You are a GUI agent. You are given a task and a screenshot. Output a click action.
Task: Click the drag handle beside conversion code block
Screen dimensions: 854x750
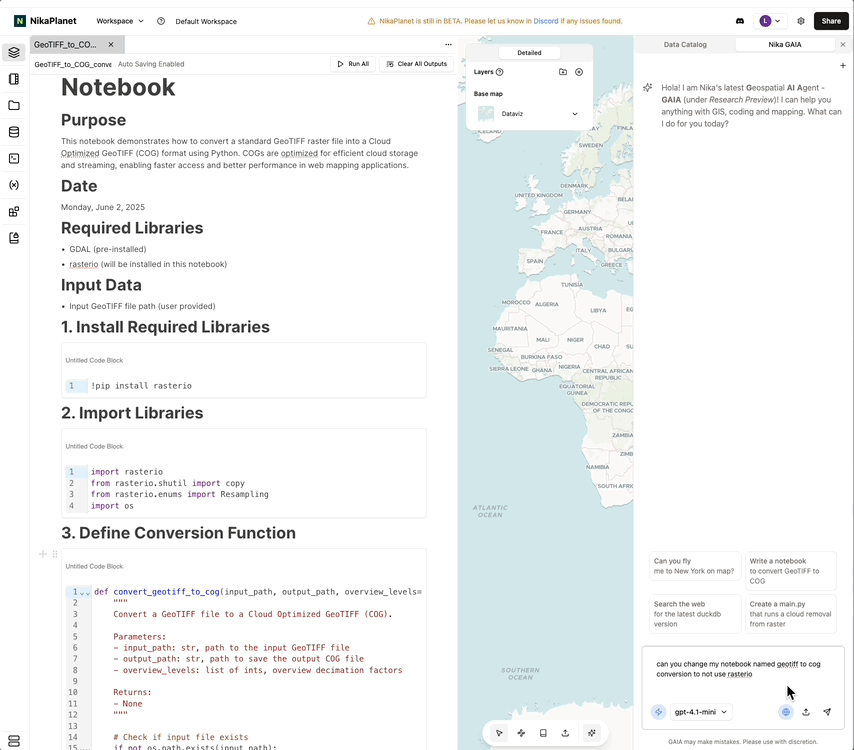click(55, 554)
